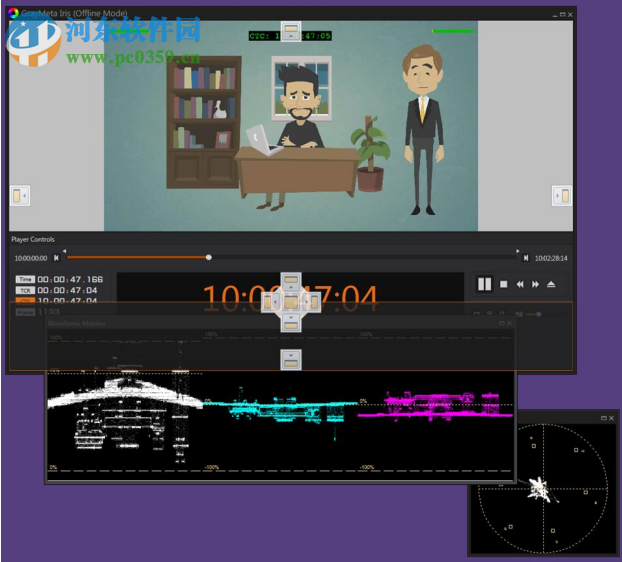Click the vectorscope circular display
Image resolution: width=622 pixels, height=562 pixels.
point(543,489)
